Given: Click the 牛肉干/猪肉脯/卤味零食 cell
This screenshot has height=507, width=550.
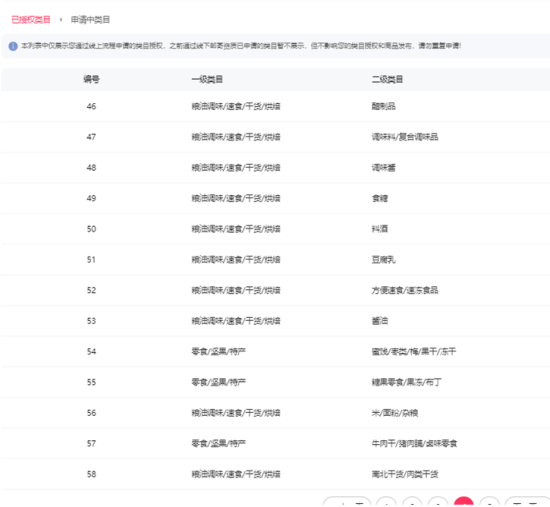Looking at the screenshot, I should (x=414, y=443).
